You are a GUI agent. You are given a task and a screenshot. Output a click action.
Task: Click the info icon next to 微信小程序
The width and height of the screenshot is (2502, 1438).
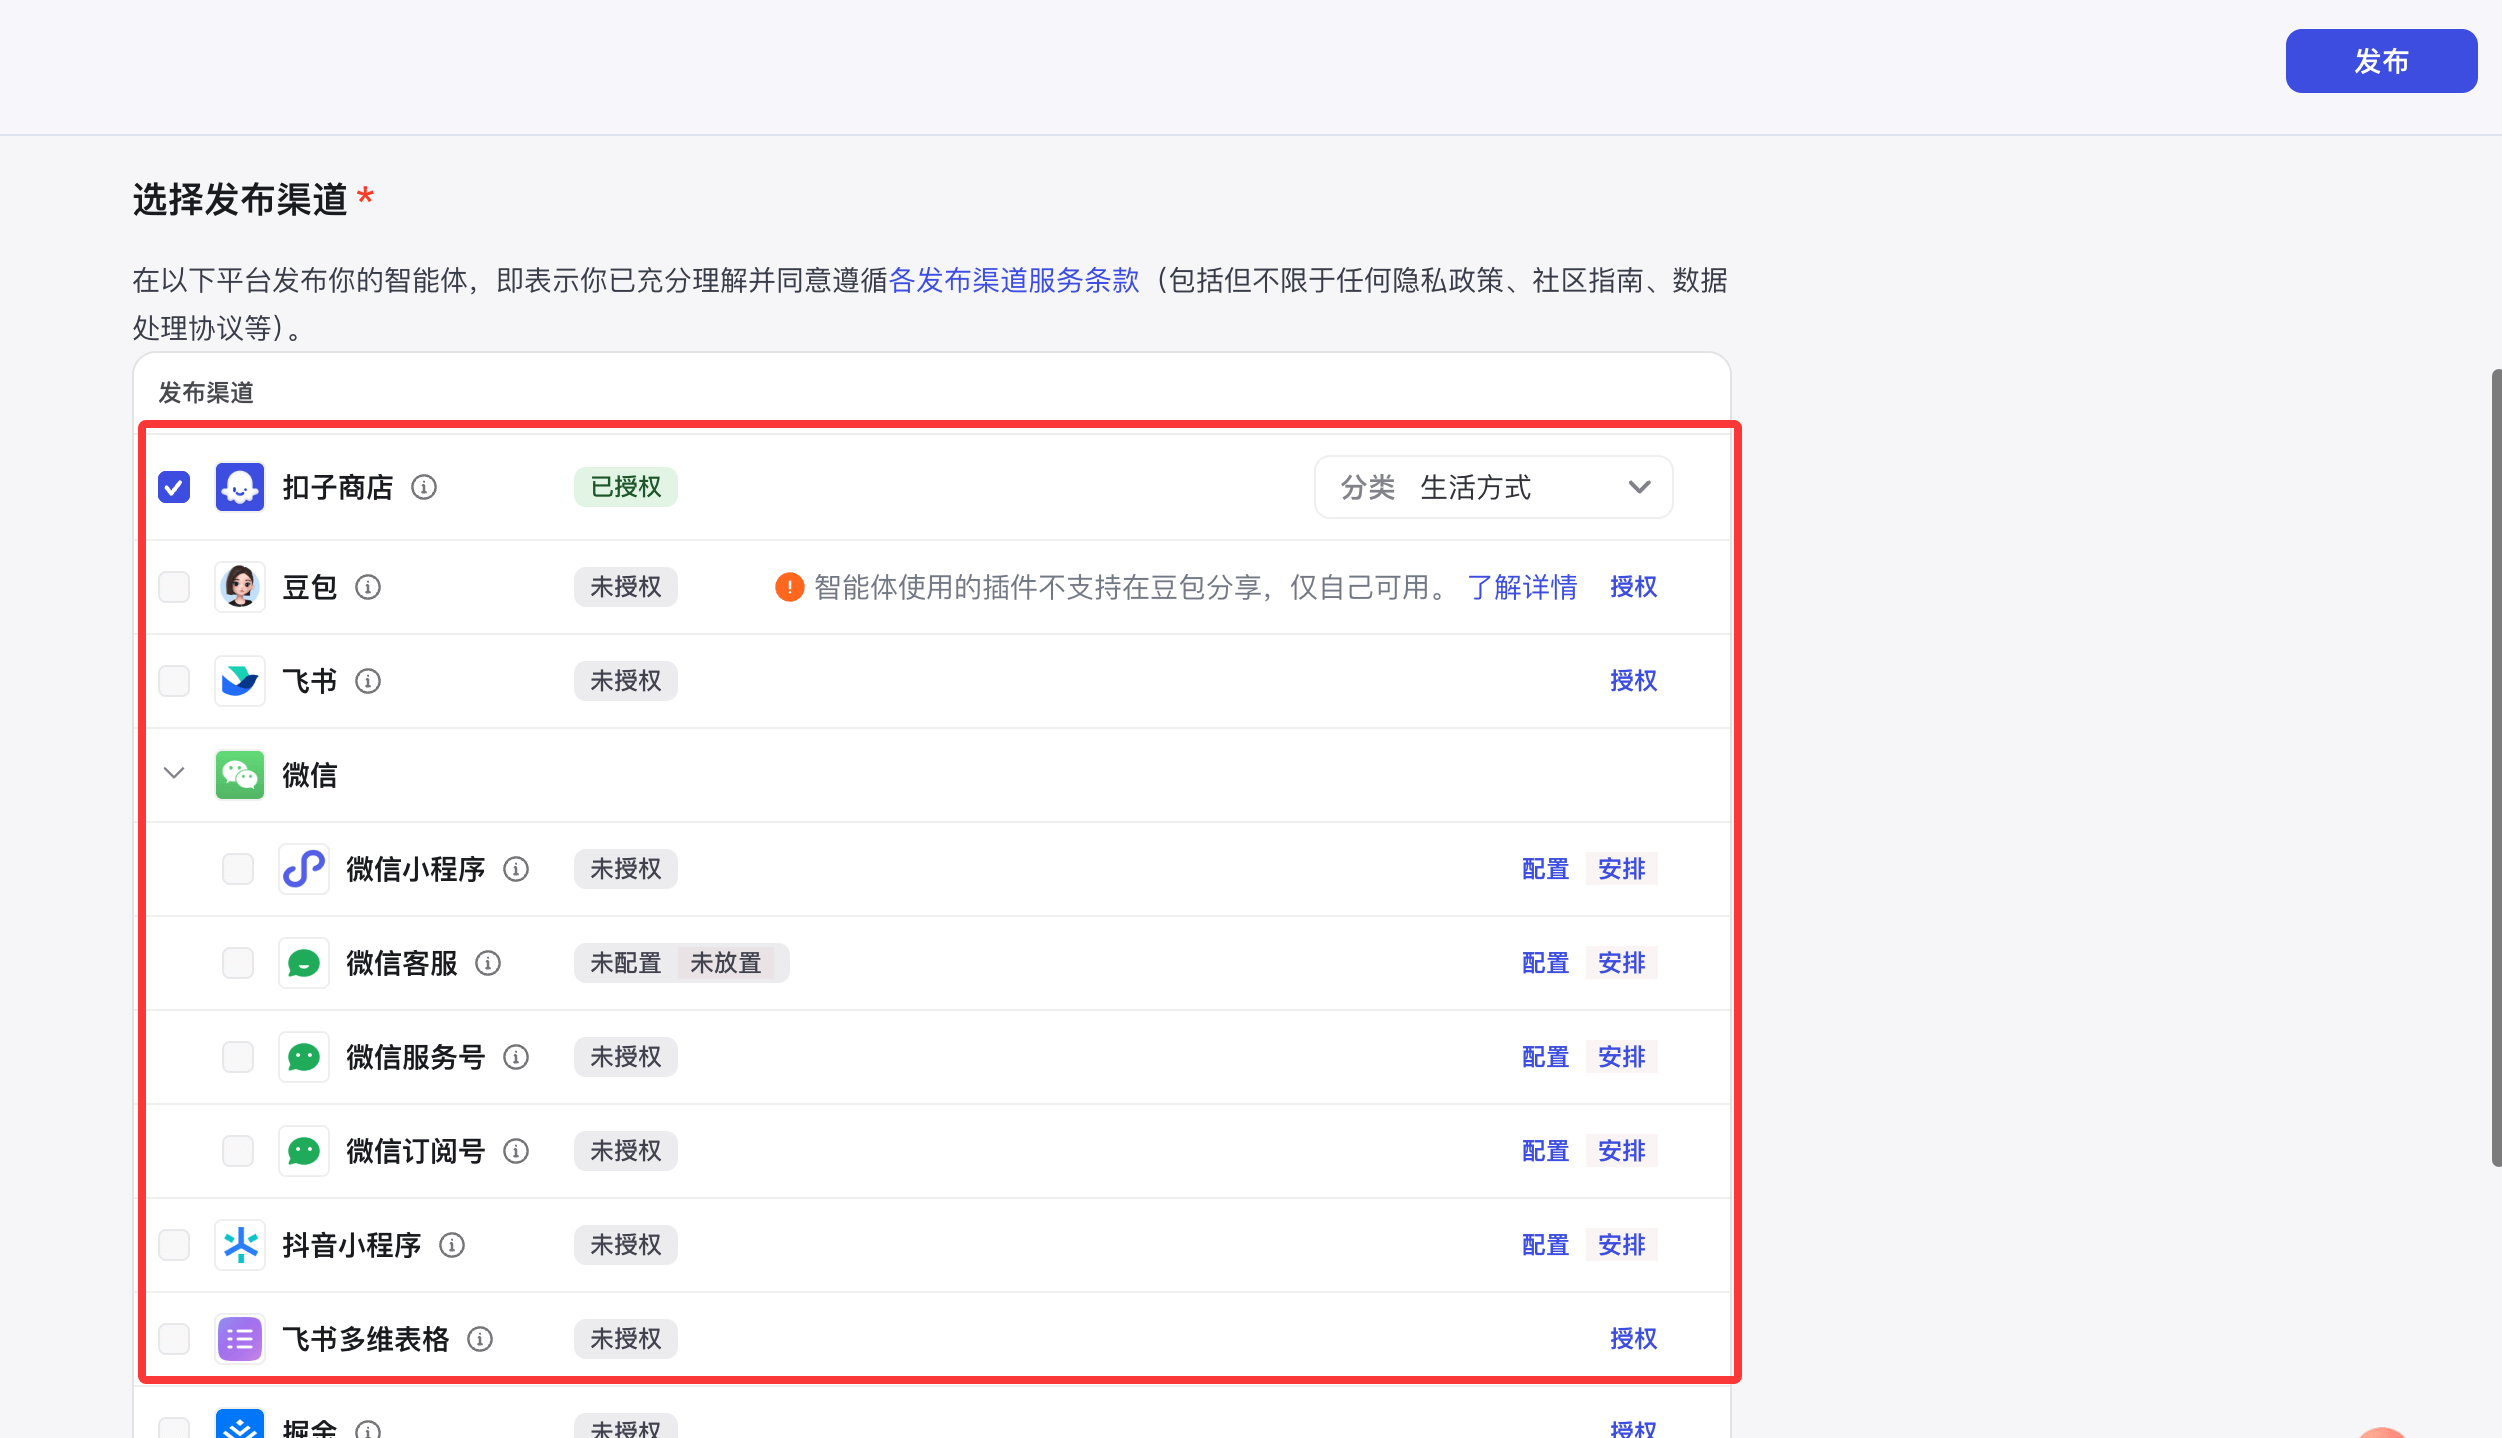(x=516, y=869)
